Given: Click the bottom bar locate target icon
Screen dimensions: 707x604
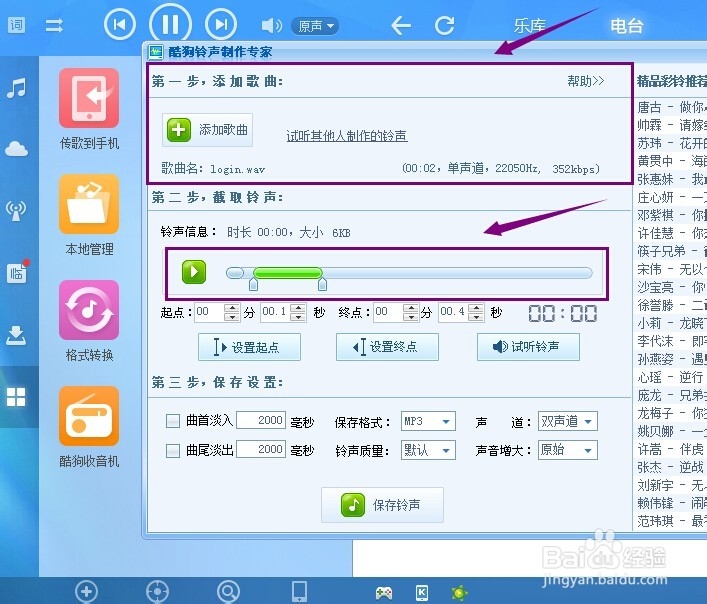Looking at the screenshot, I should [x=157, y=592].
